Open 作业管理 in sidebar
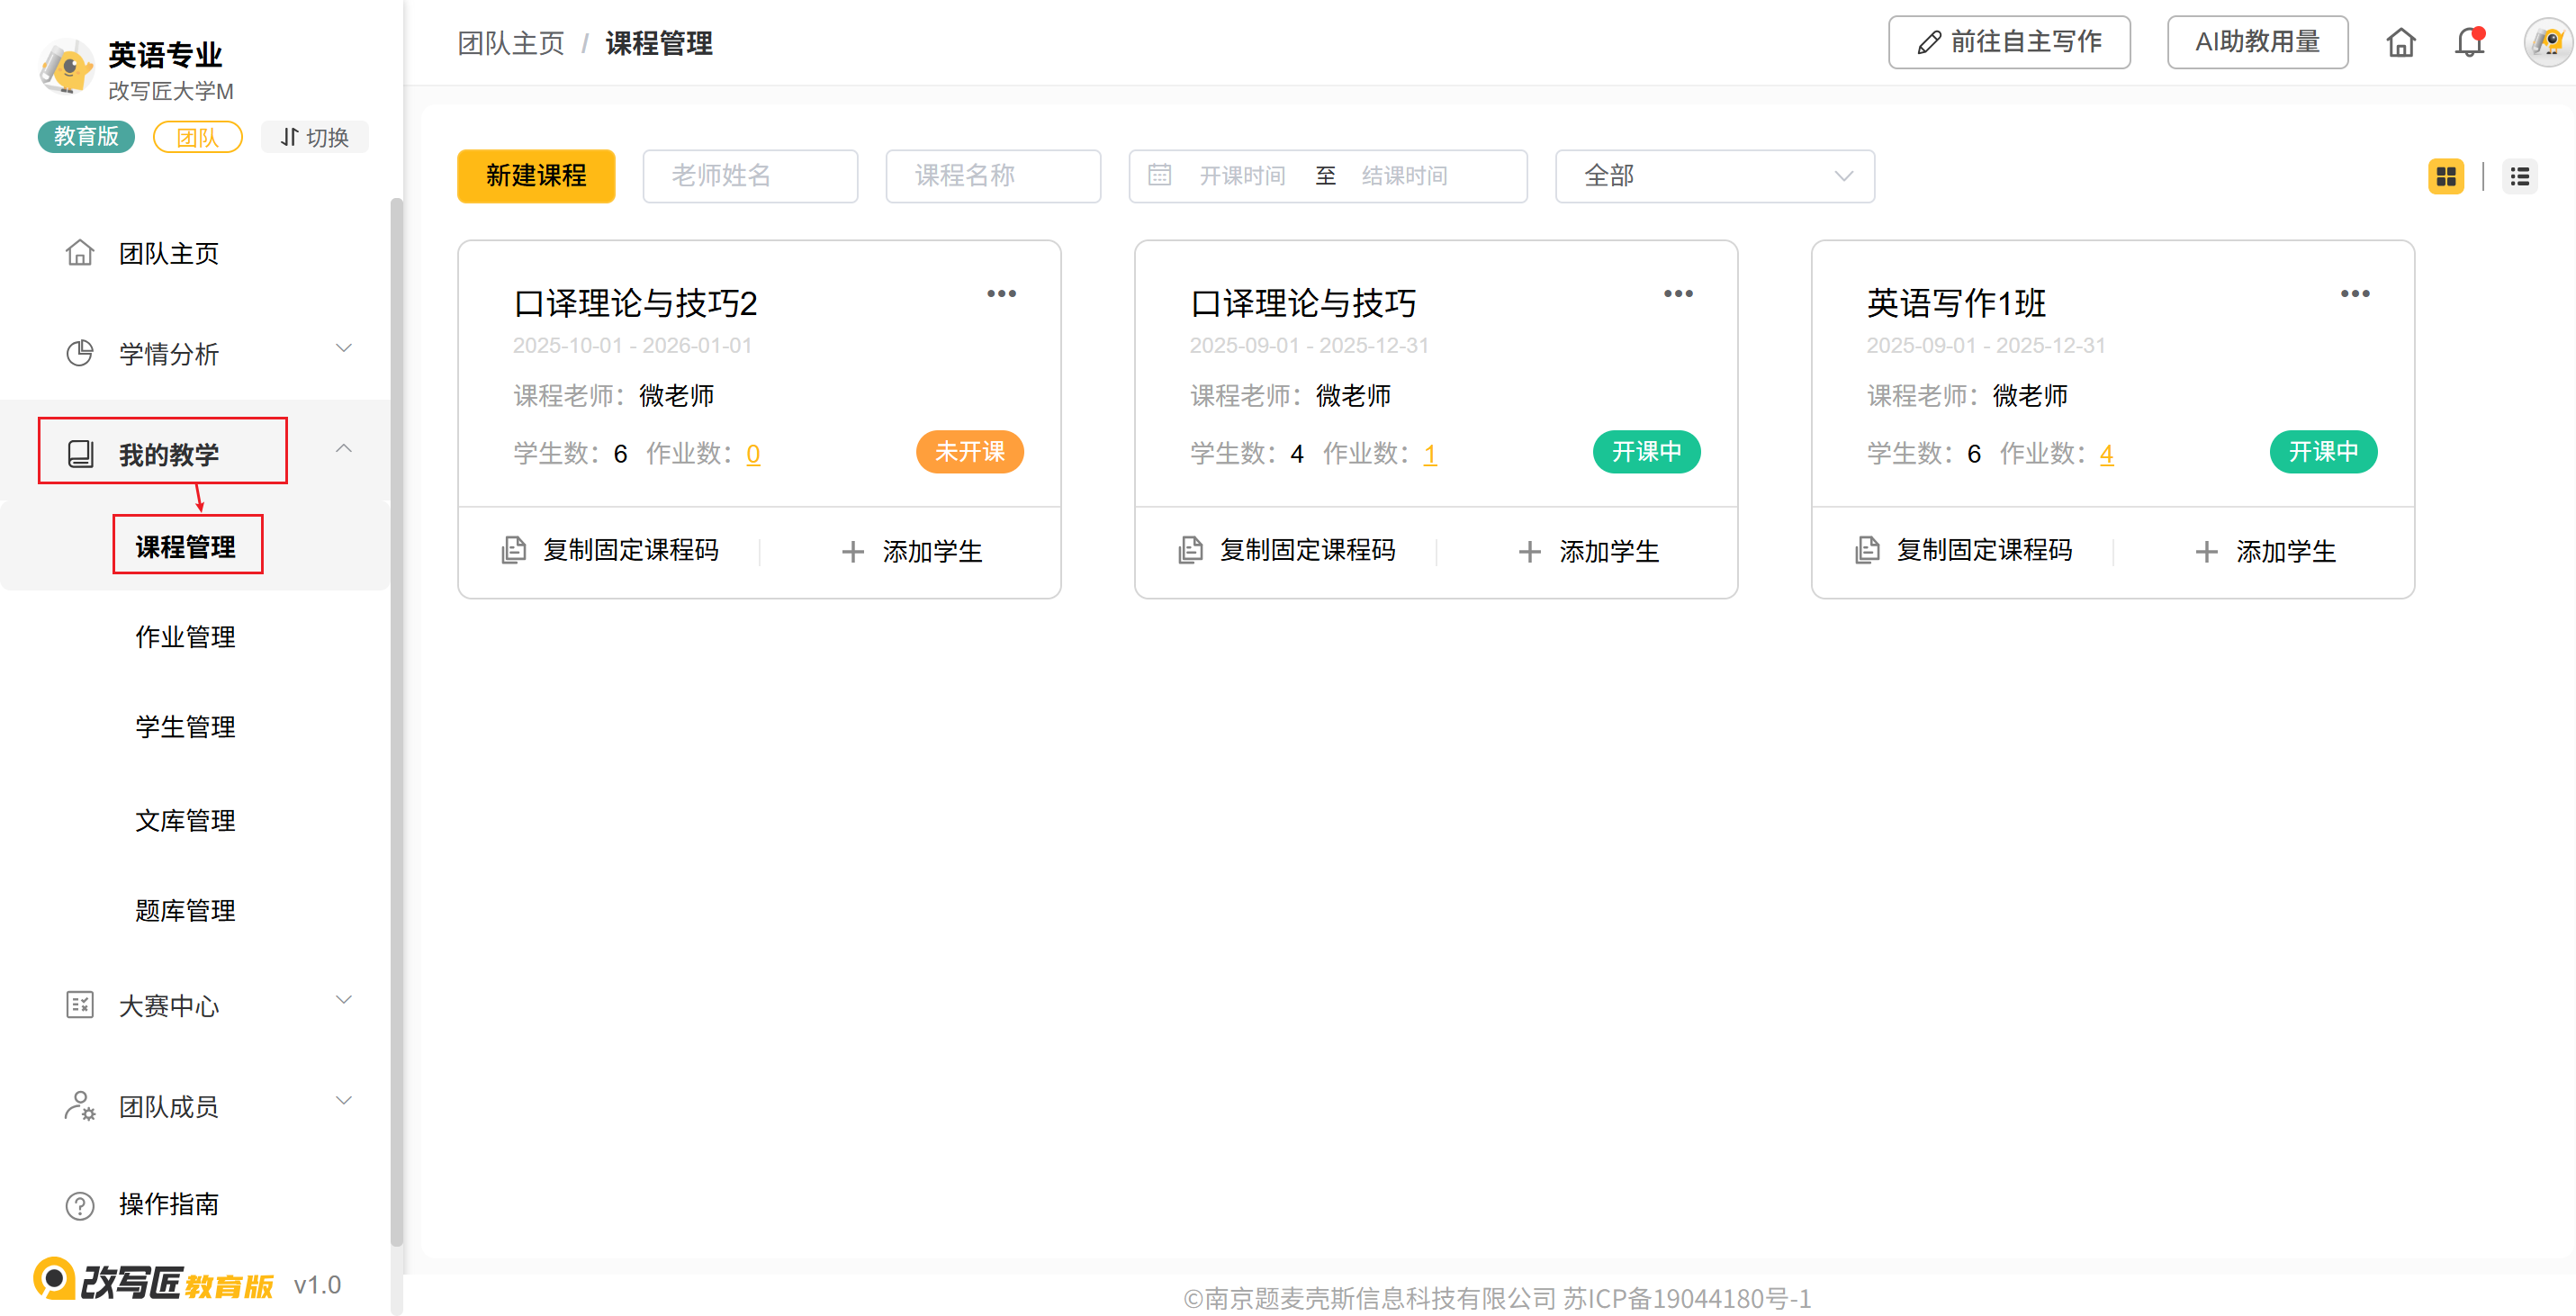 click(x=186, y=637)
